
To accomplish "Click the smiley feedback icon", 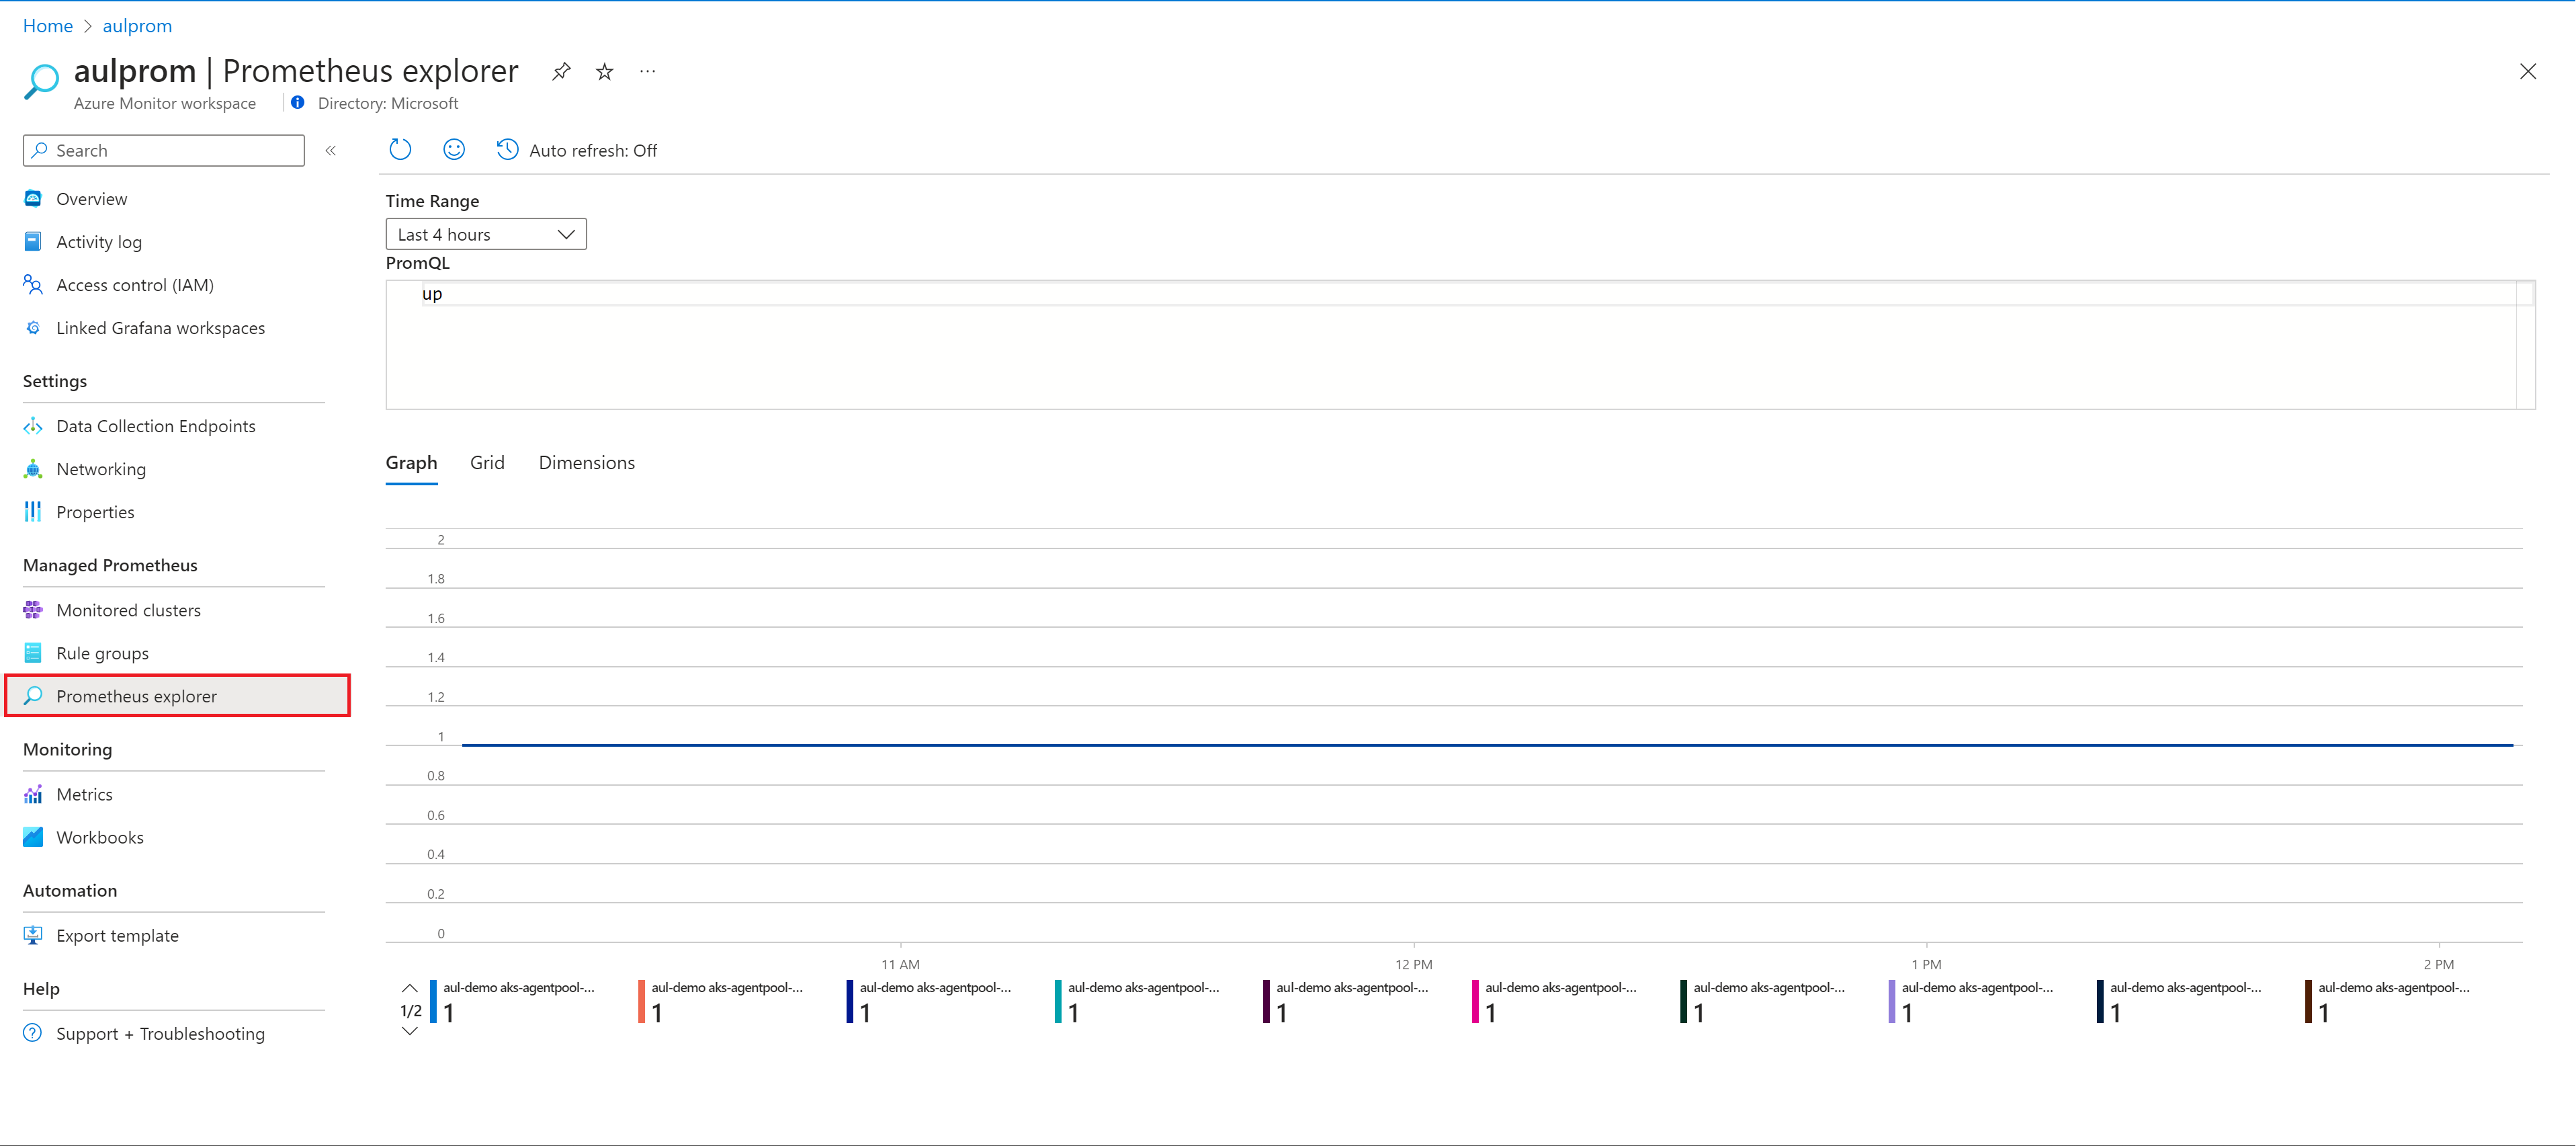I will 454,150.
